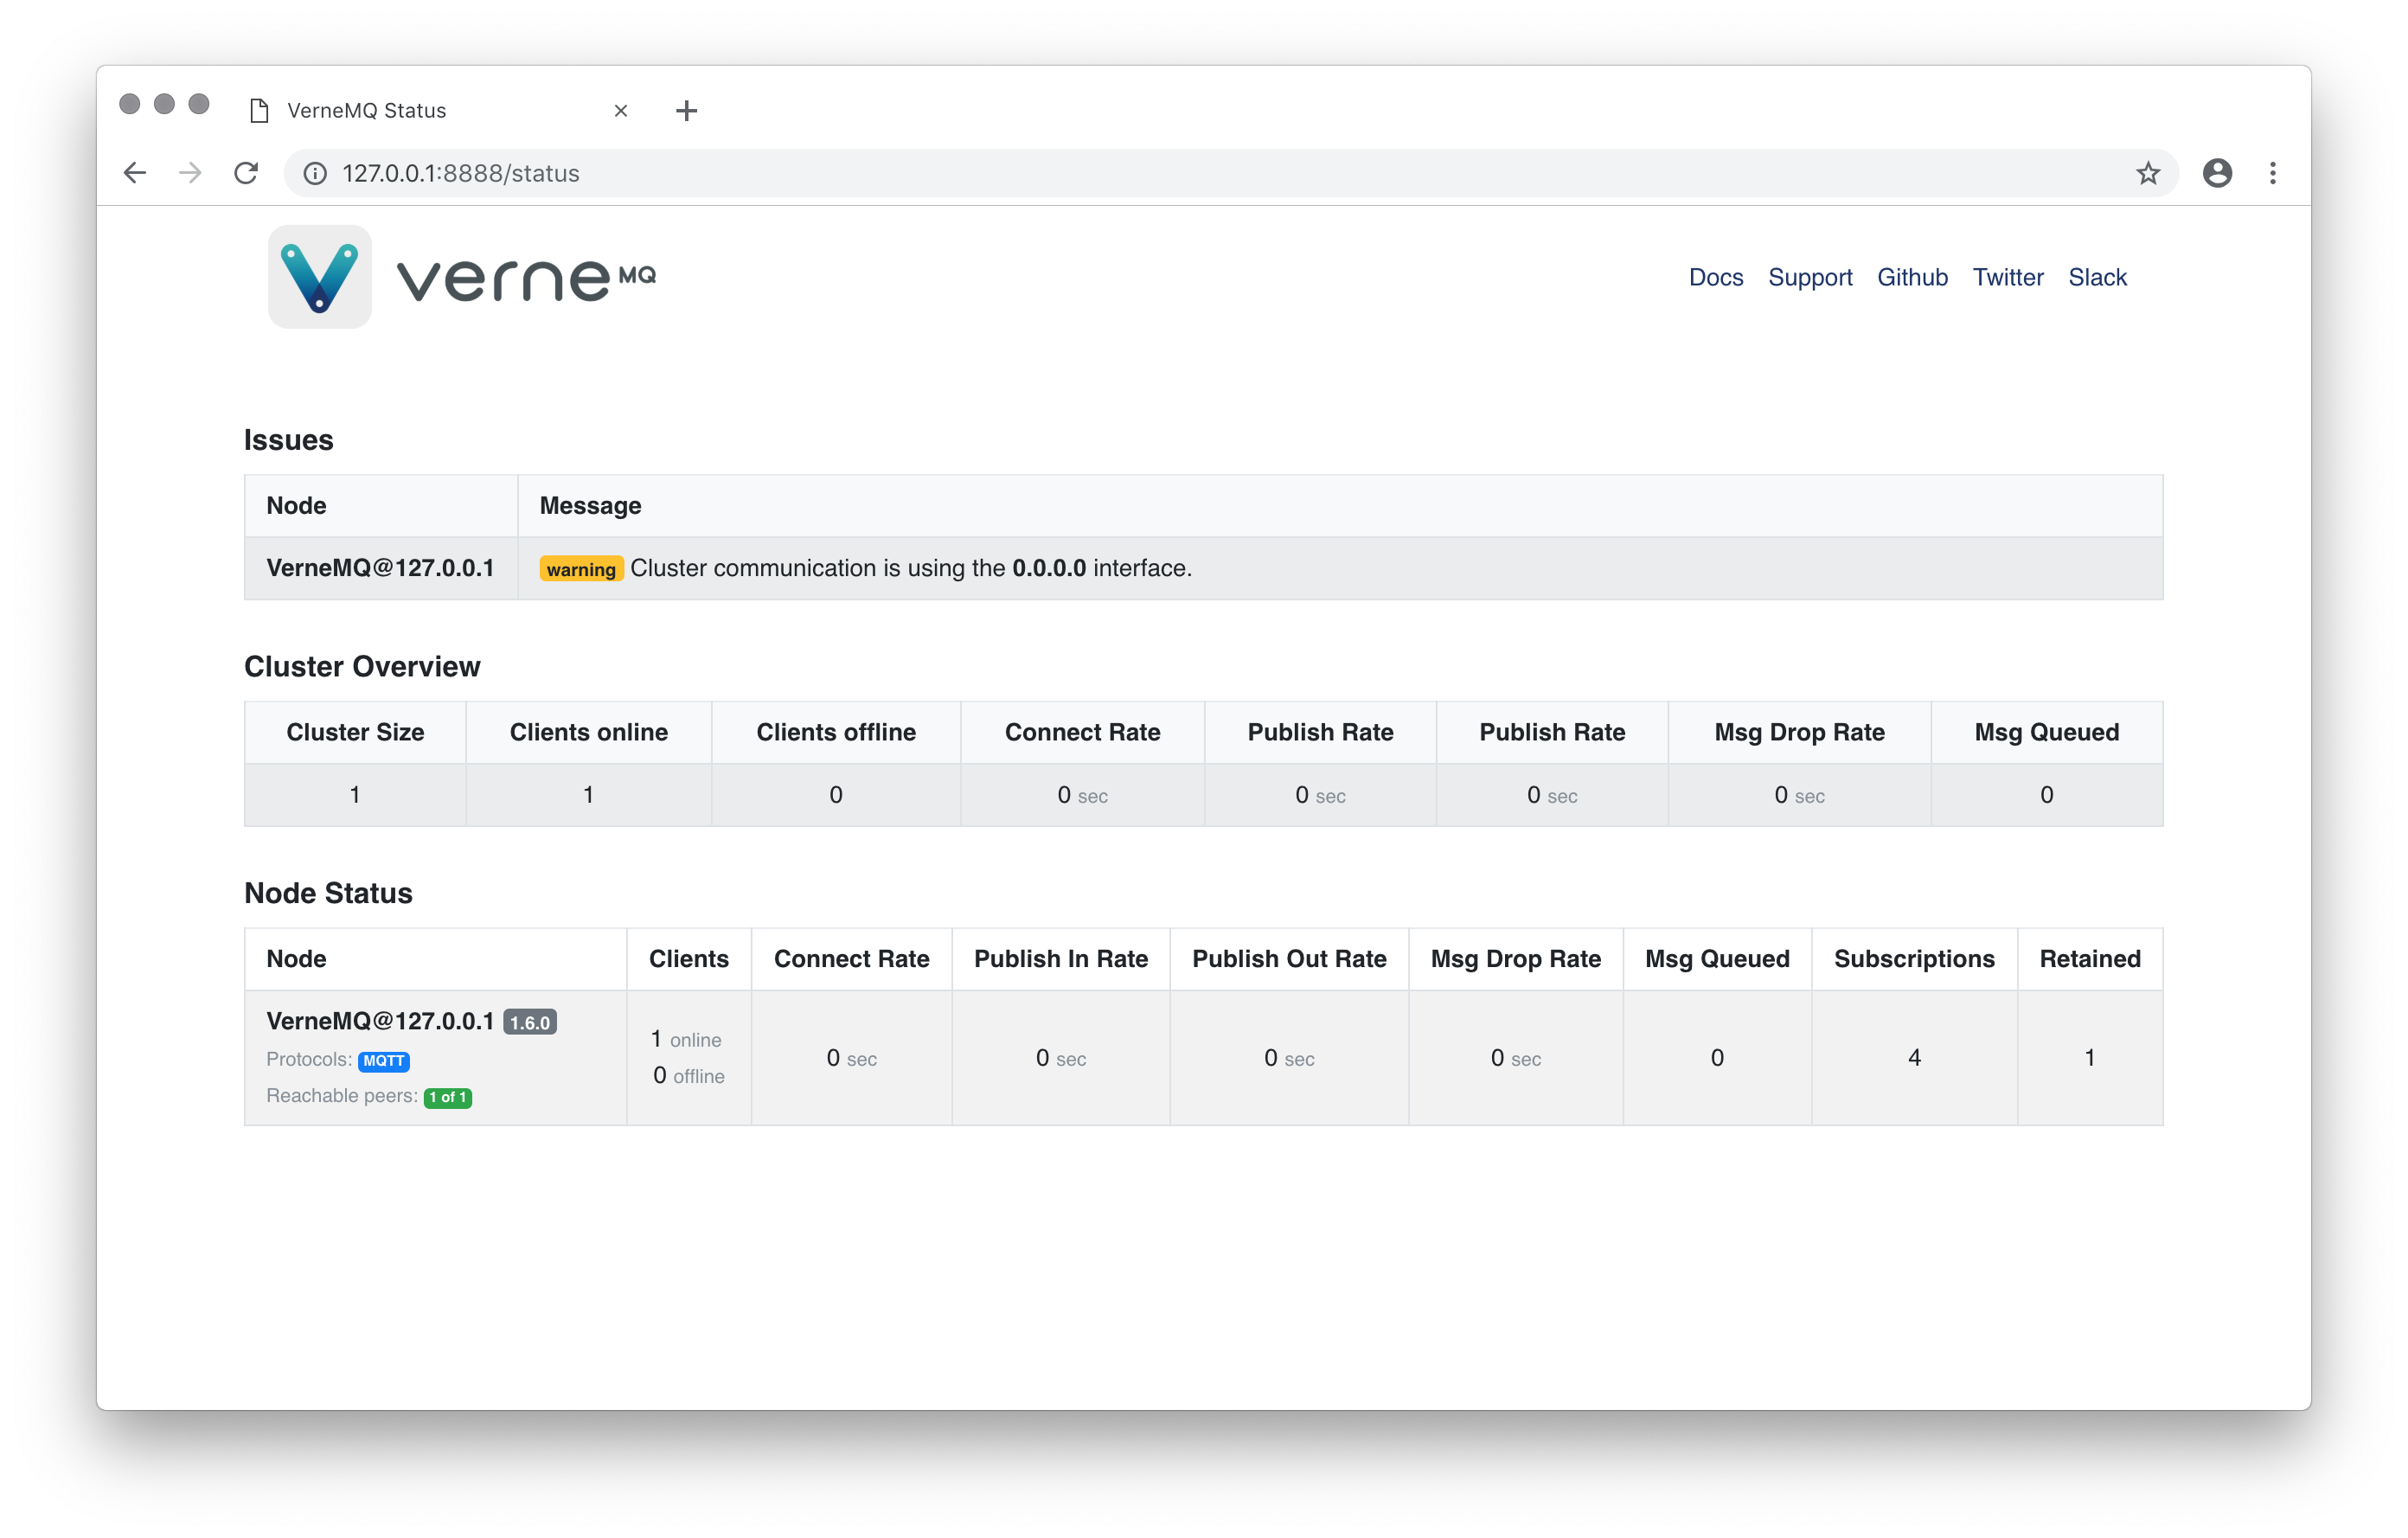Open the Slack link
This screenshot has width=2408, height=1538.
(2097, 277)
